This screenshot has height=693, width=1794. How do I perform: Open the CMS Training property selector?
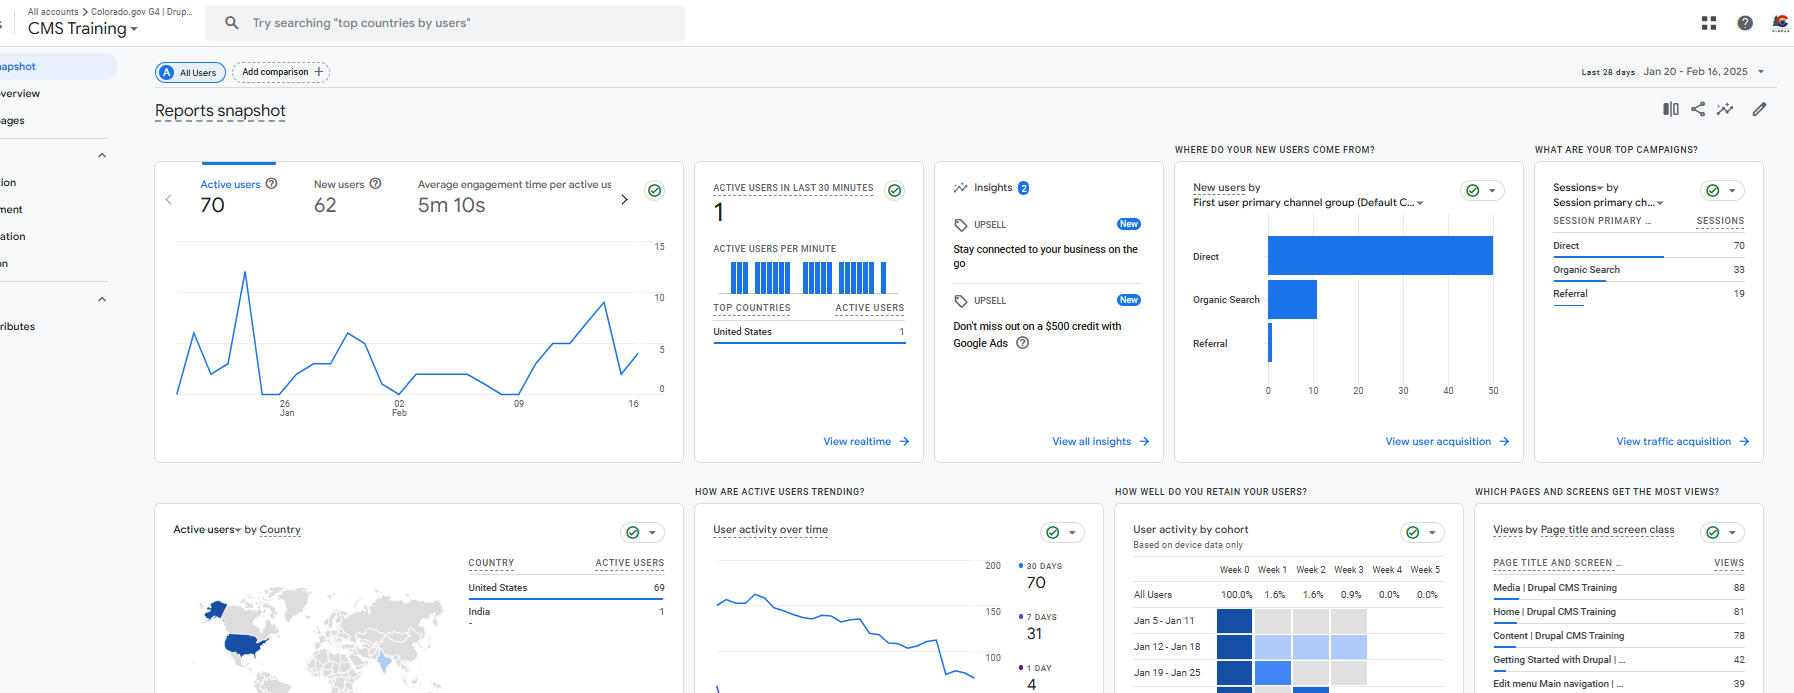click(x=83, y=29)
